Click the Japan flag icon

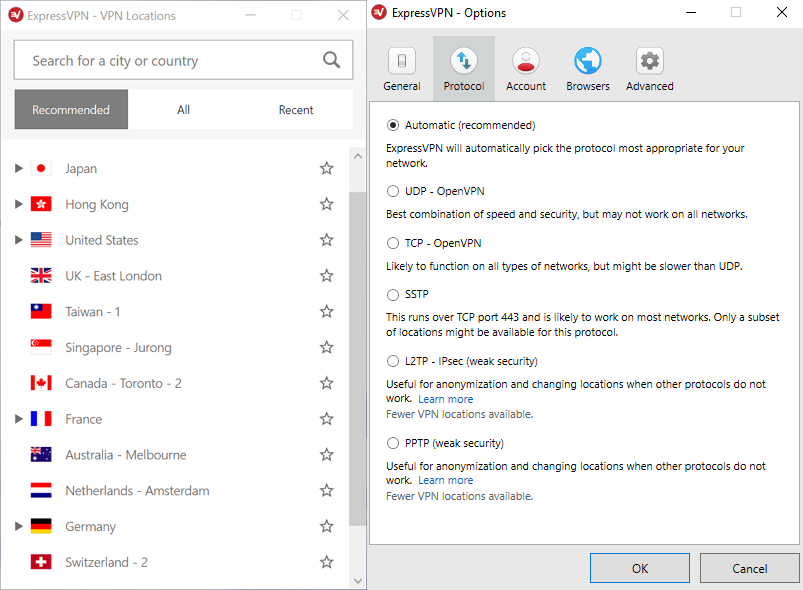[41, 168]
